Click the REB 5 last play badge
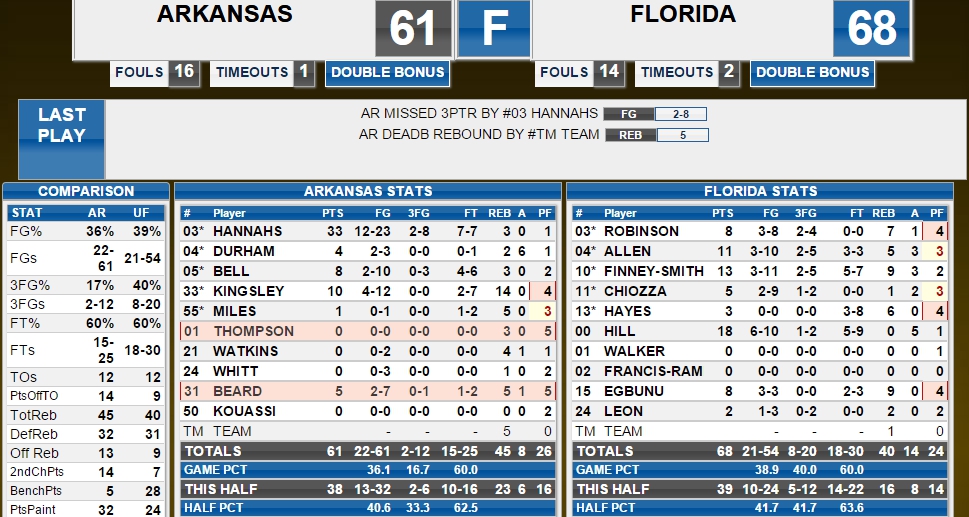The image size is (969, 517). tap(657, 135)
